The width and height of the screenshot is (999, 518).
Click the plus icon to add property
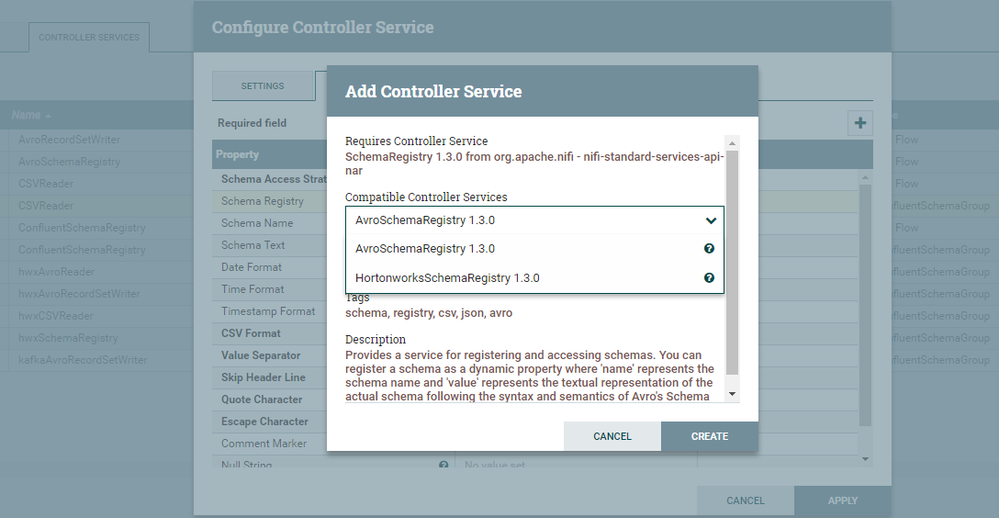click(x=860, y=123)
